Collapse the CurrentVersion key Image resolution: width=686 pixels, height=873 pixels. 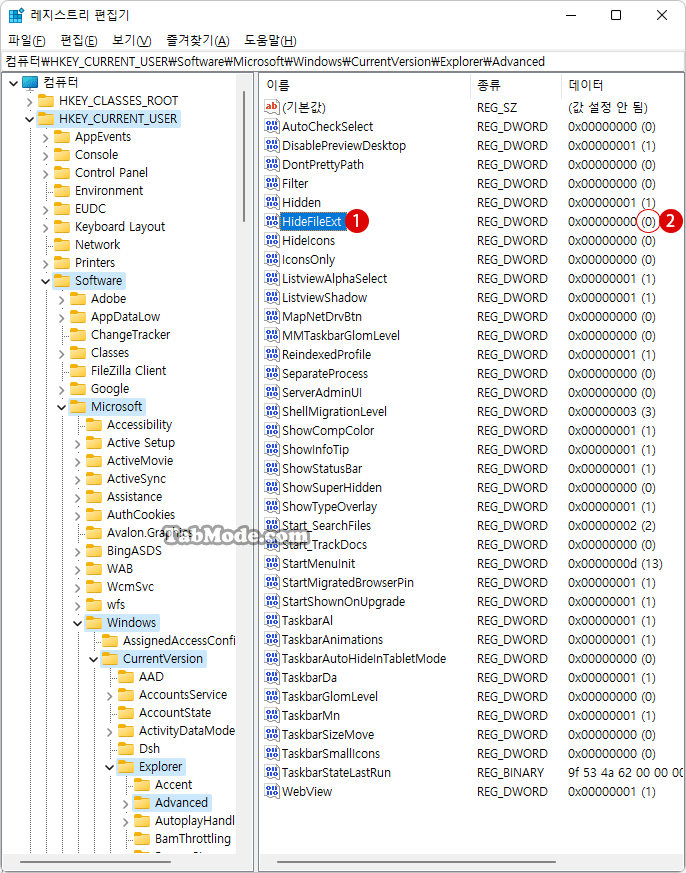(x=94, y=659)
